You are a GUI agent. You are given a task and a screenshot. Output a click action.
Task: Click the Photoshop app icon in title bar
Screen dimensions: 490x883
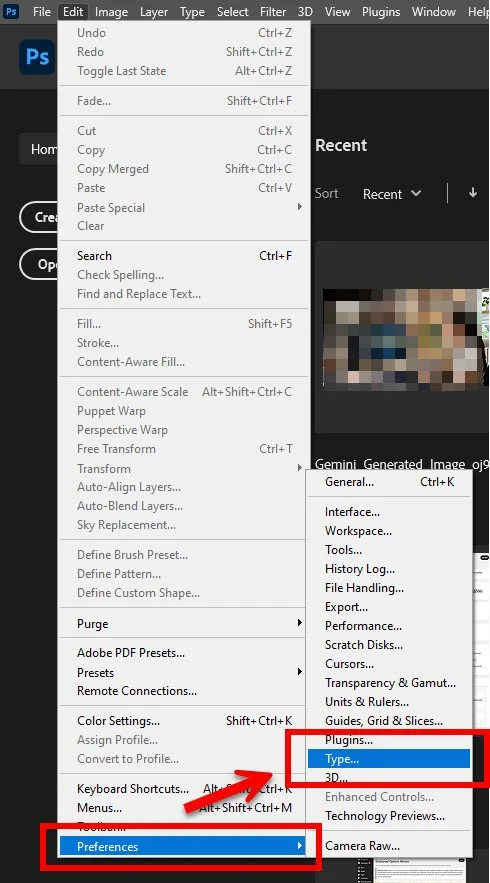tap(11, 11)
